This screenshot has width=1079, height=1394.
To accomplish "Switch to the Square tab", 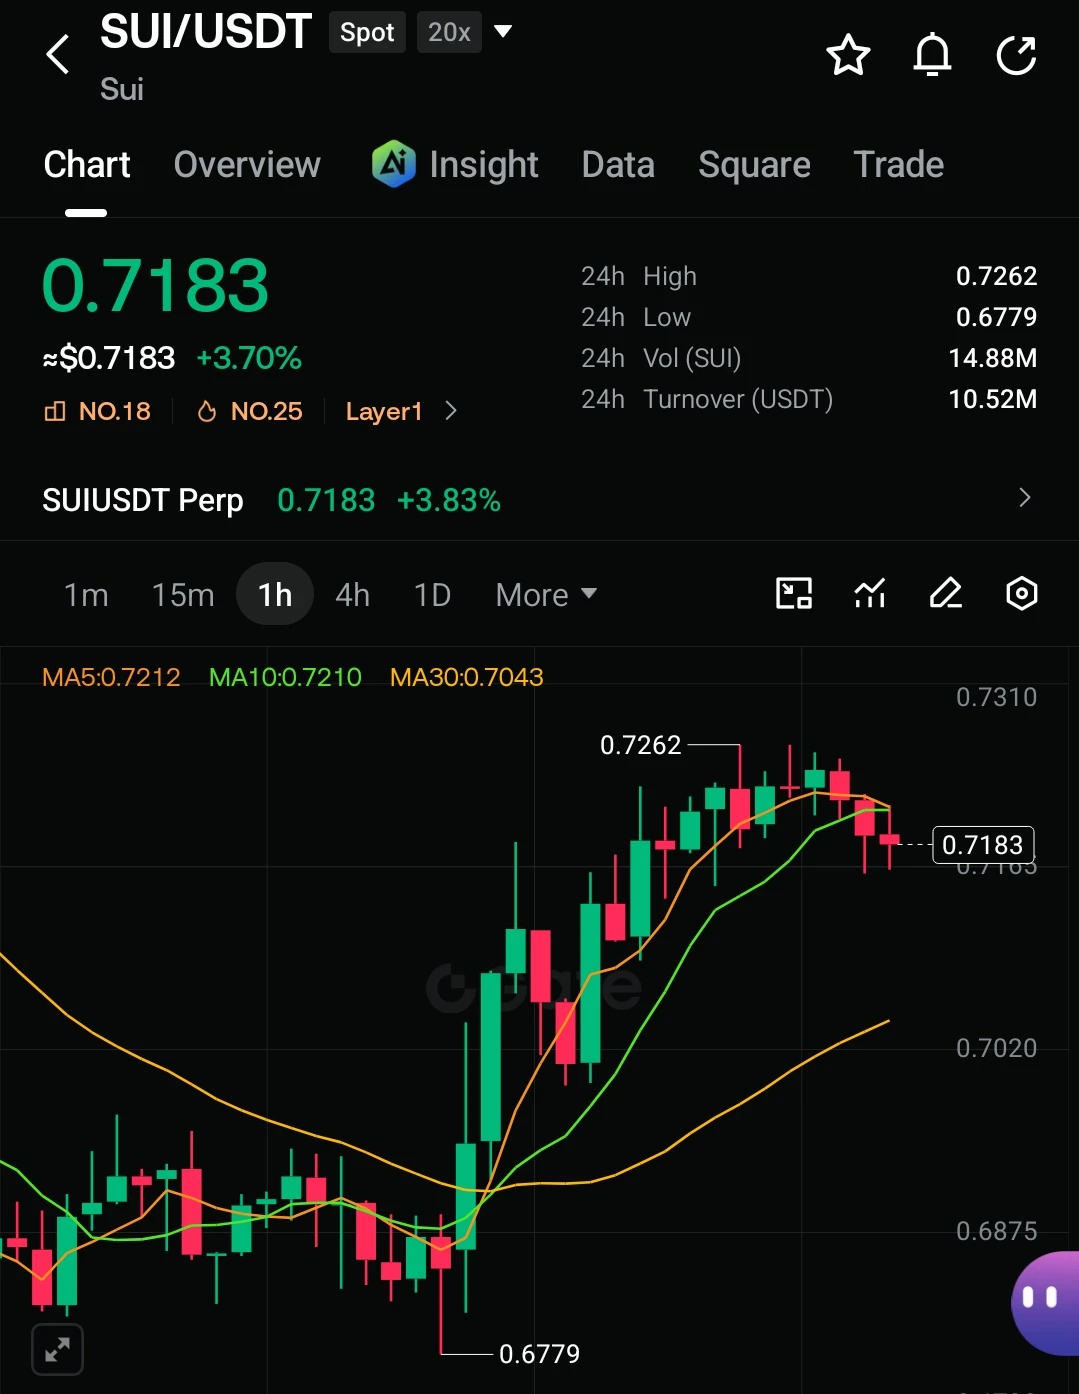I will [754, 165].
